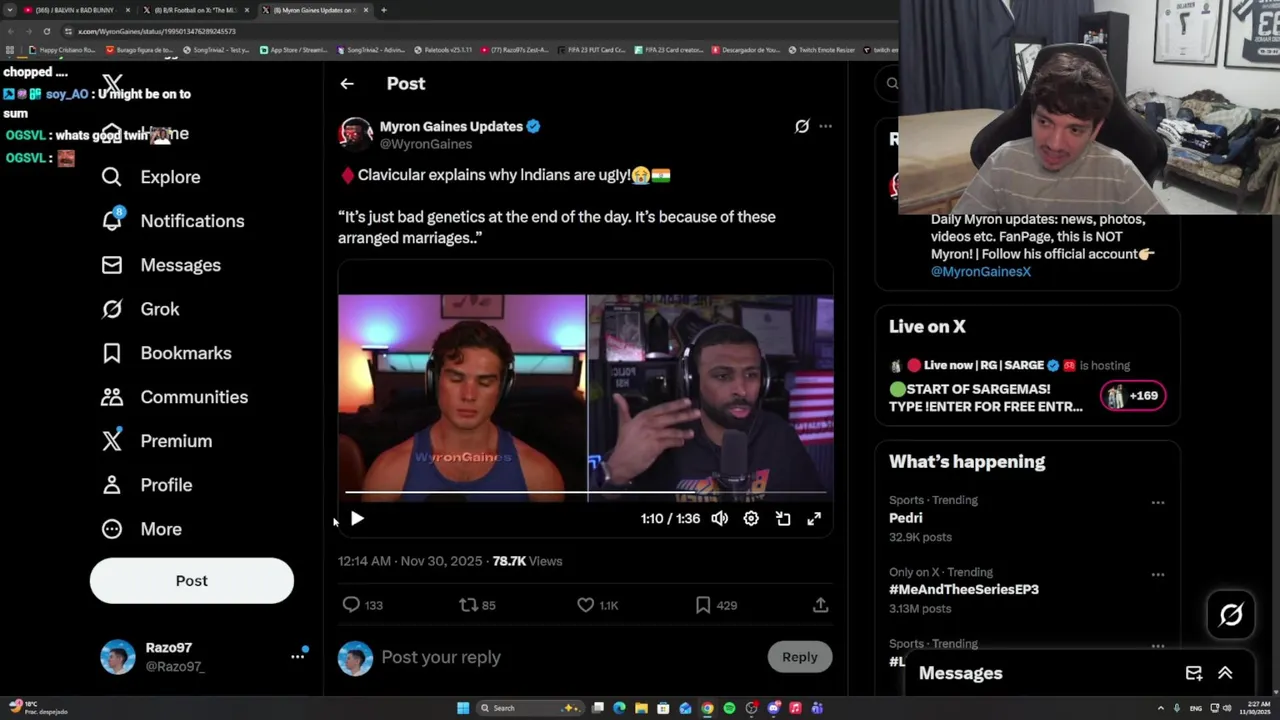Open the post's three-dot options menu

click(825, 126)
